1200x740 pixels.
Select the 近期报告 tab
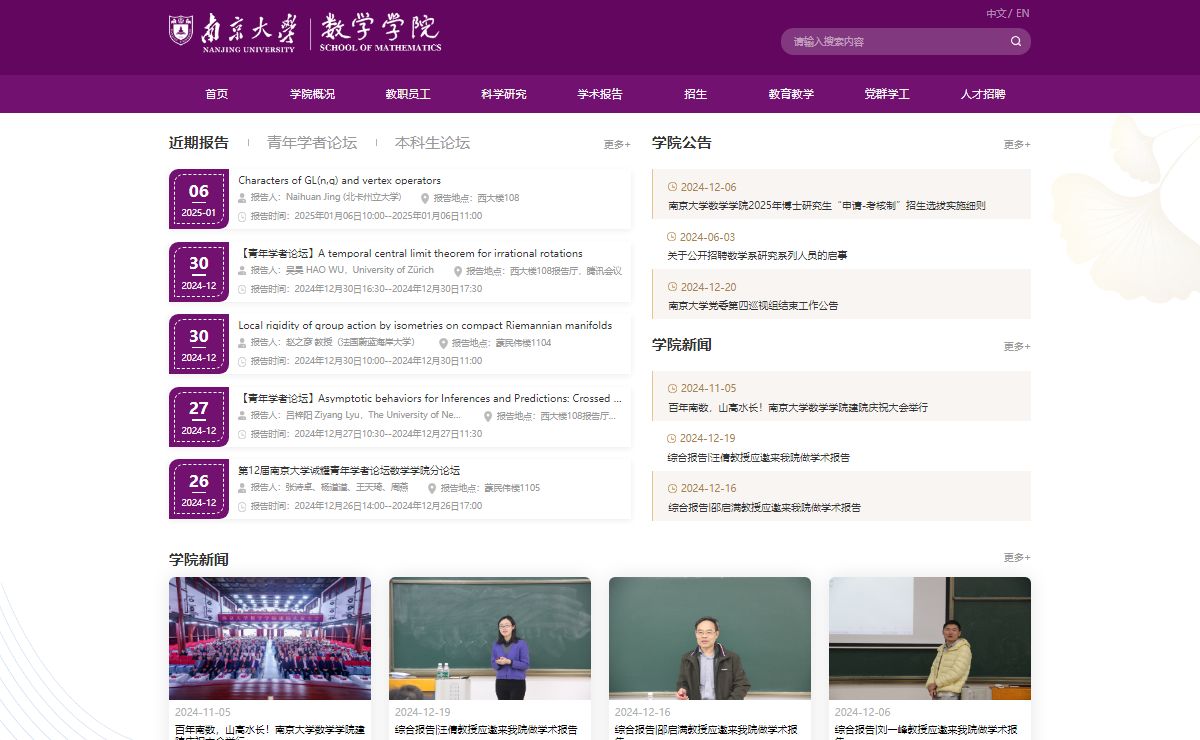tap(199, 143)
